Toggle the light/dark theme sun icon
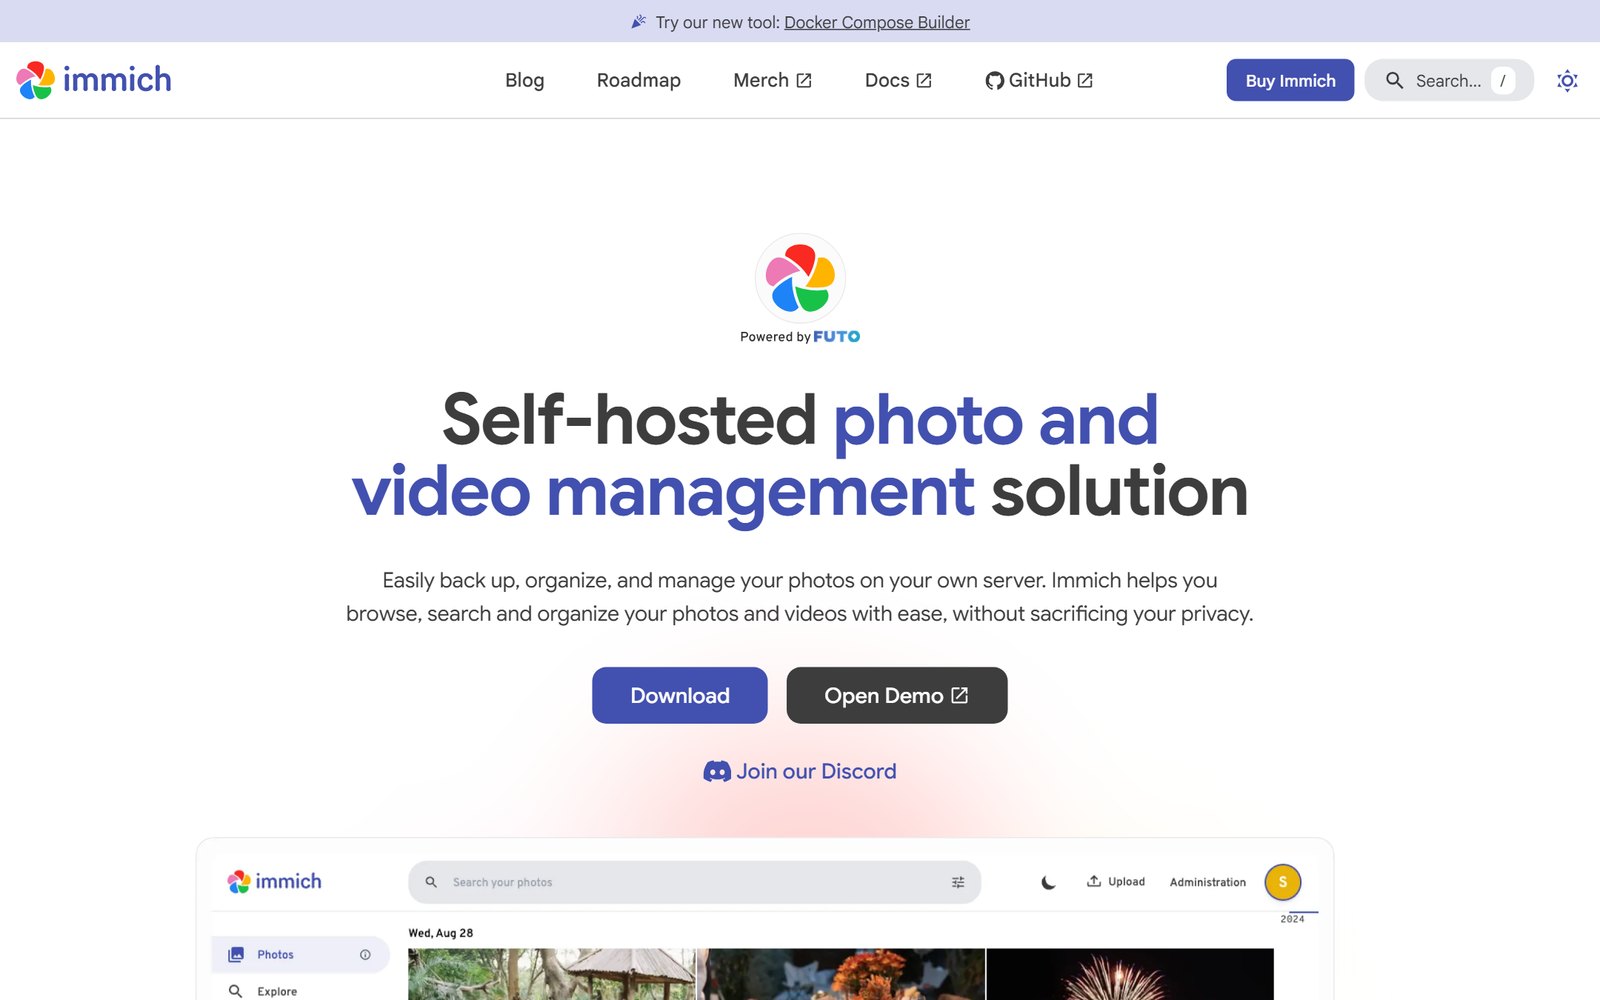This screenshot has height=1000, width=1600. coord(1567,81)
